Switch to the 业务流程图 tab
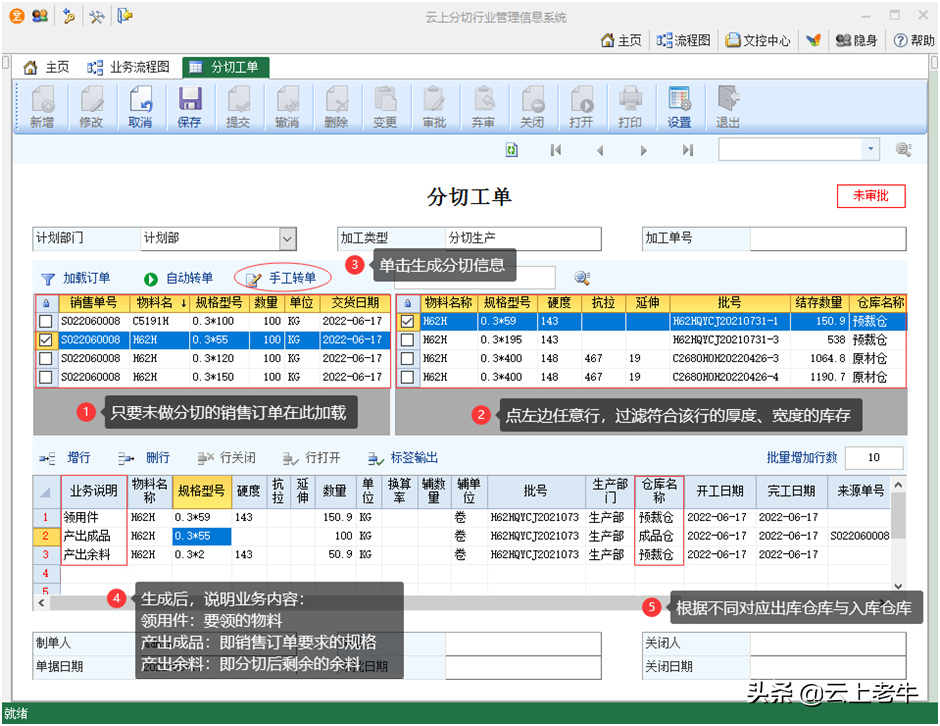940x726 pixels. (x=130, y=68)
